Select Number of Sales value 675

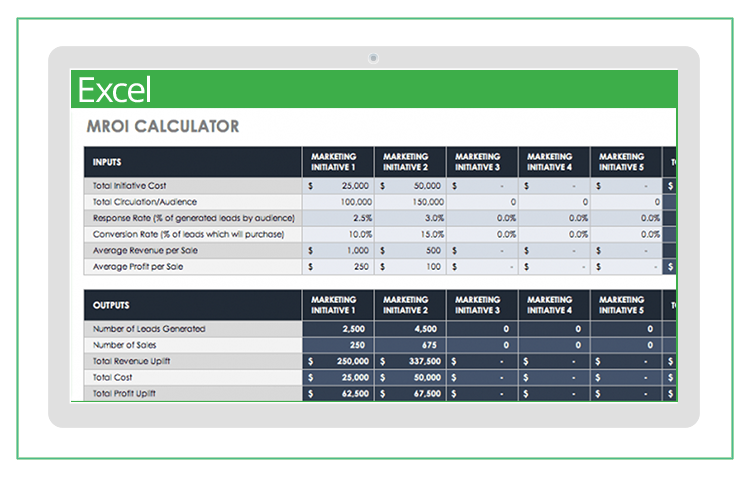tap(410, 345)
